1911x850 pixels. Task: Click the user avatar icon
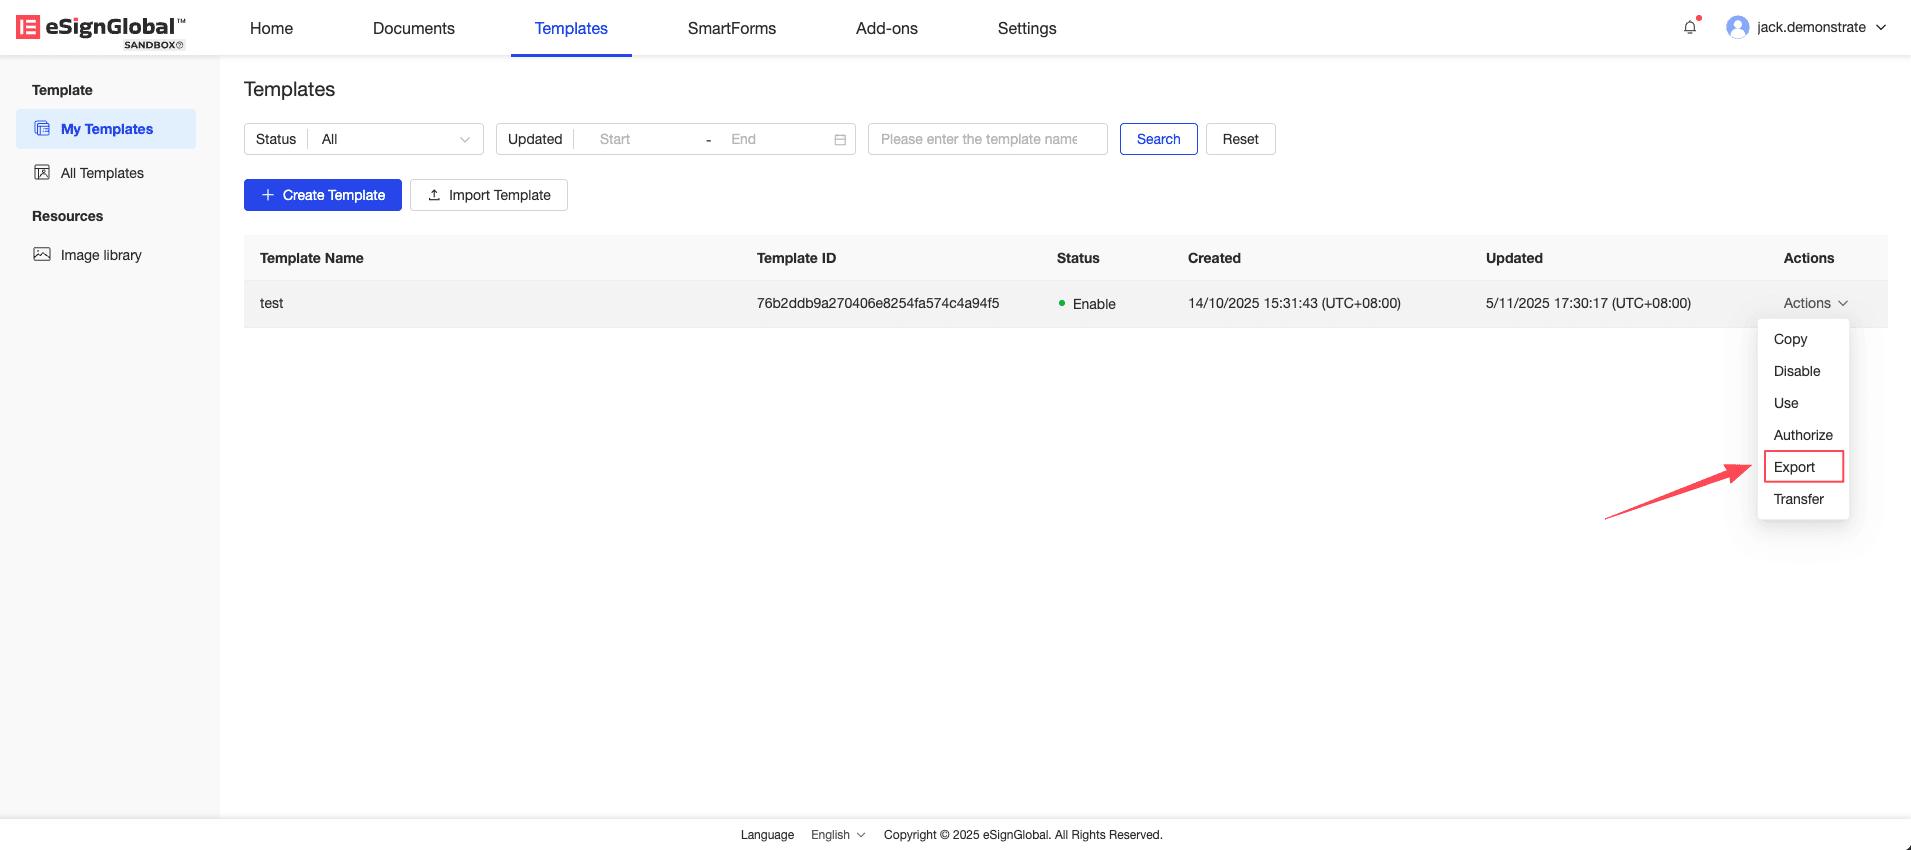coord(1737,27)
